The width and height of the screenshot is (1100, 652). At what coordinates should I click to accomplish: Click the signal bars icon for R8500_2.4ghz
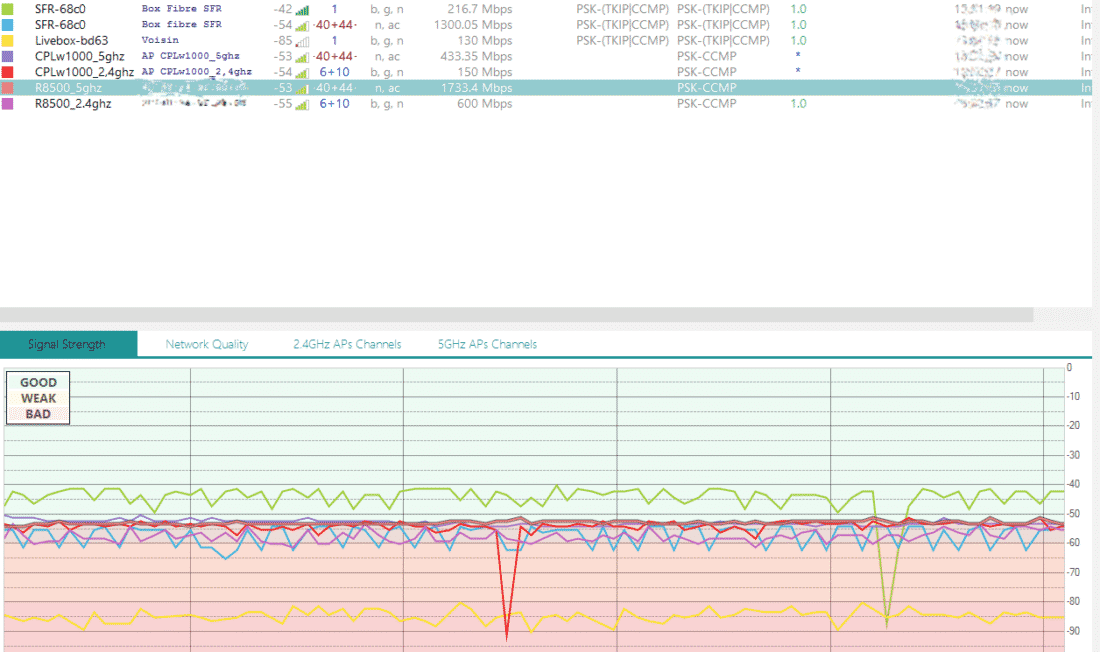[x=302, y=104]
